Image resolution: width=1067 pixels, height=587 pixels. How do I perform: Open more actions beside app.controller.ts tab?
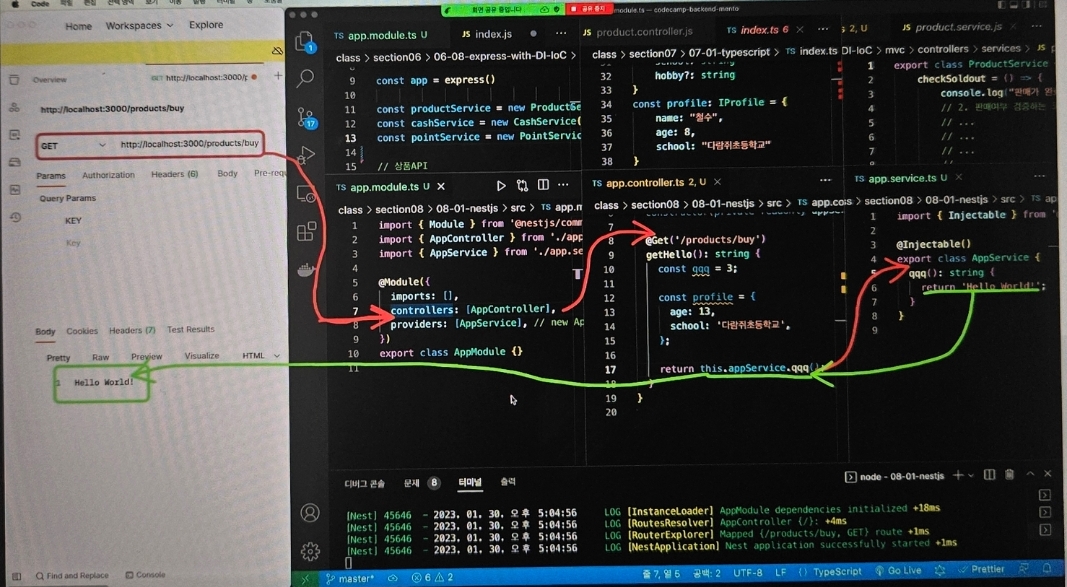(825, 181)
